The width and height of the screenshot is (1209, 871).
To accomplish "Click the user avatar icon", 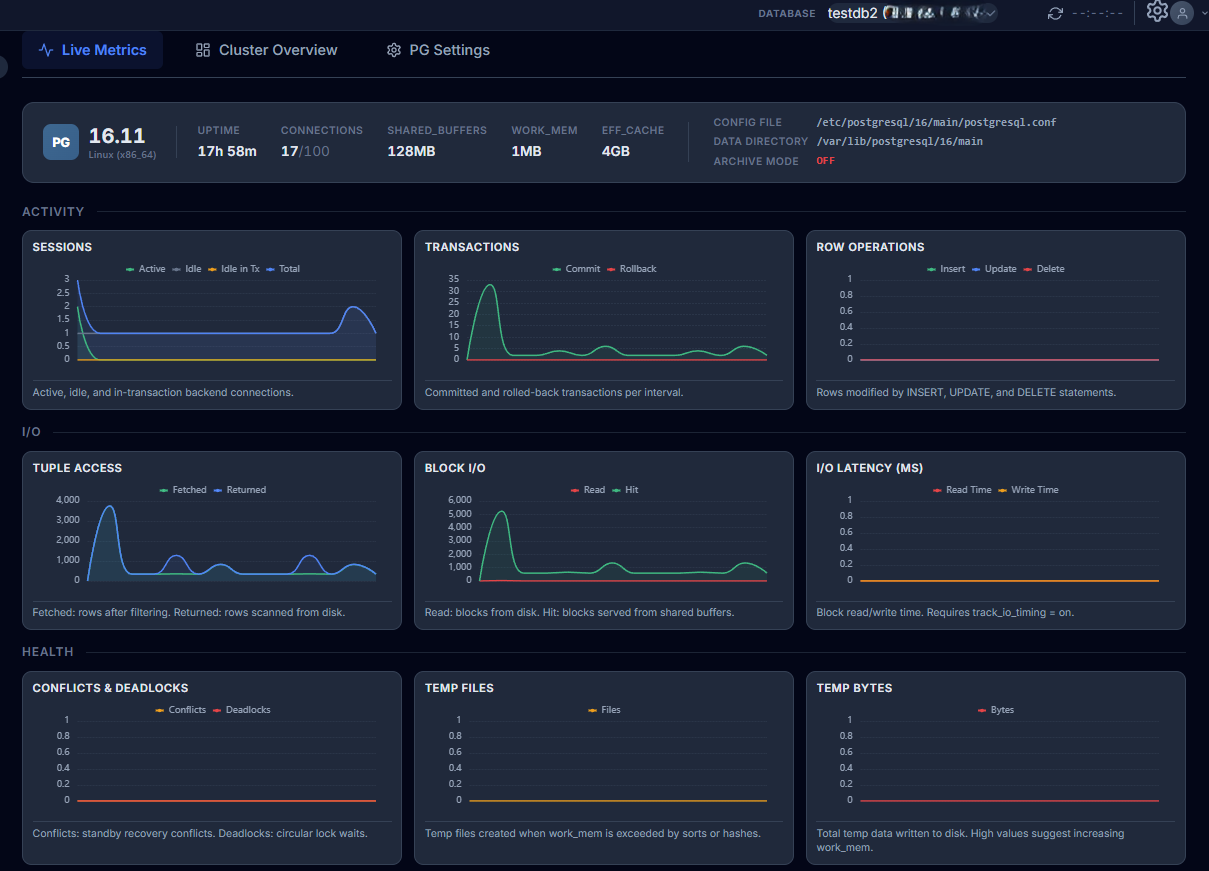I will [x=1182, y=13].
